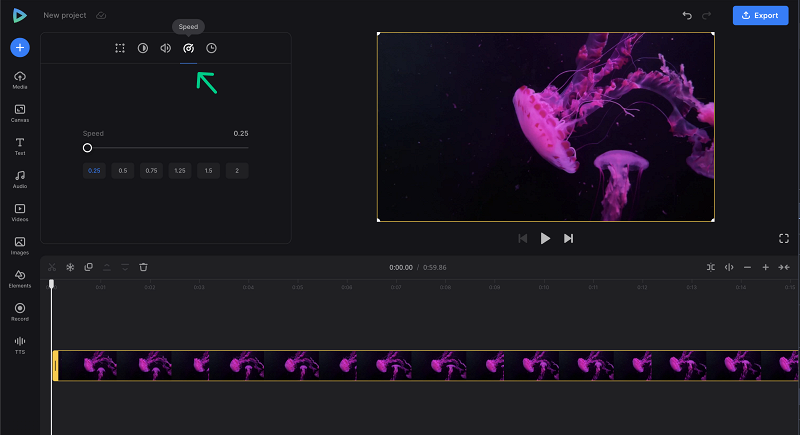Viewport: 800px width, 435px height.
Task: Click the freeze frame snowflake icon
Action: click(70, 267)
